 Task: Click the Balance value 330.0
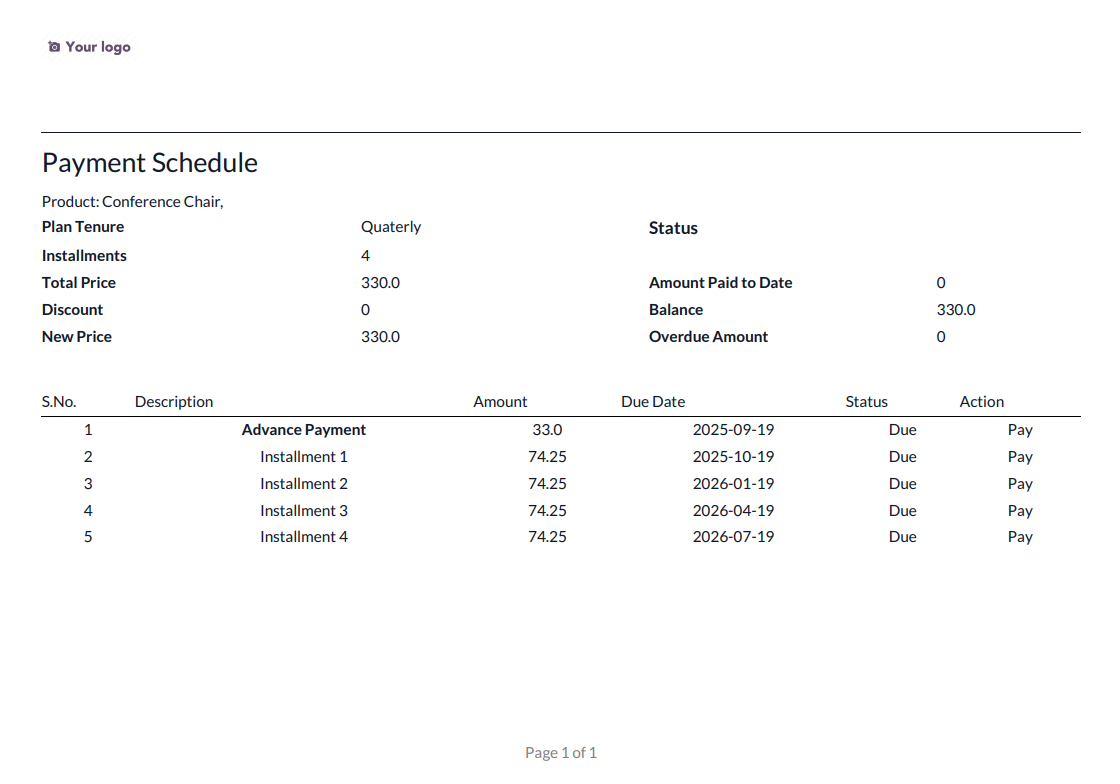pos(956,310)
